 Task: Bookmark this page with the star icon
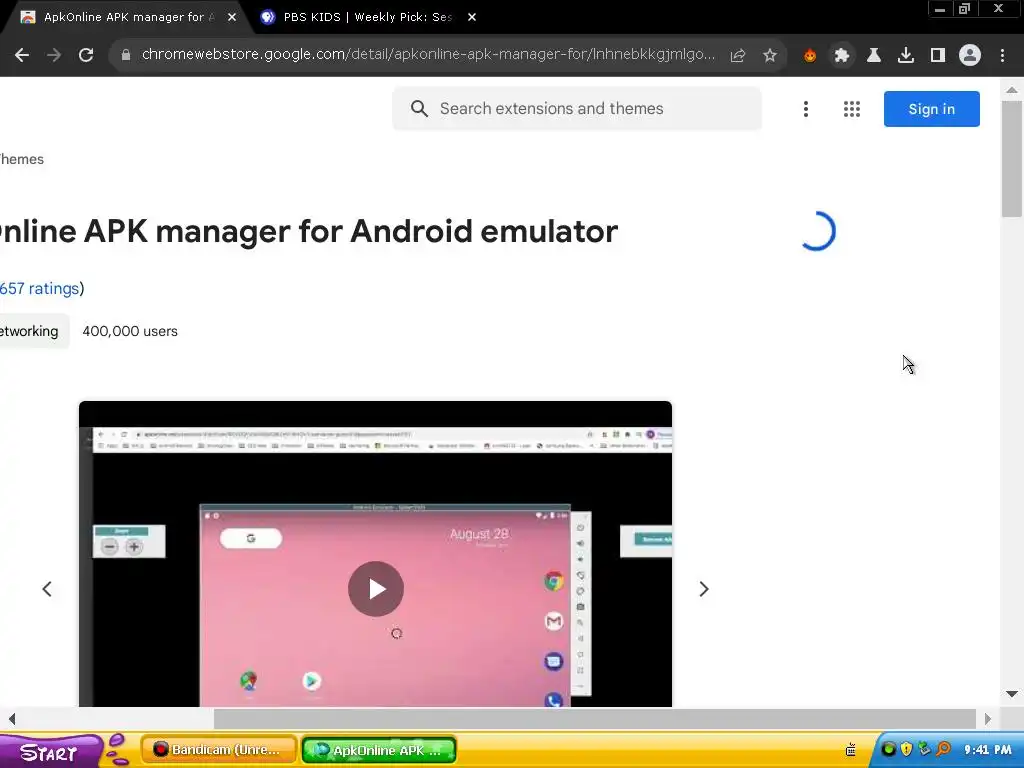(x=770, y=56)
